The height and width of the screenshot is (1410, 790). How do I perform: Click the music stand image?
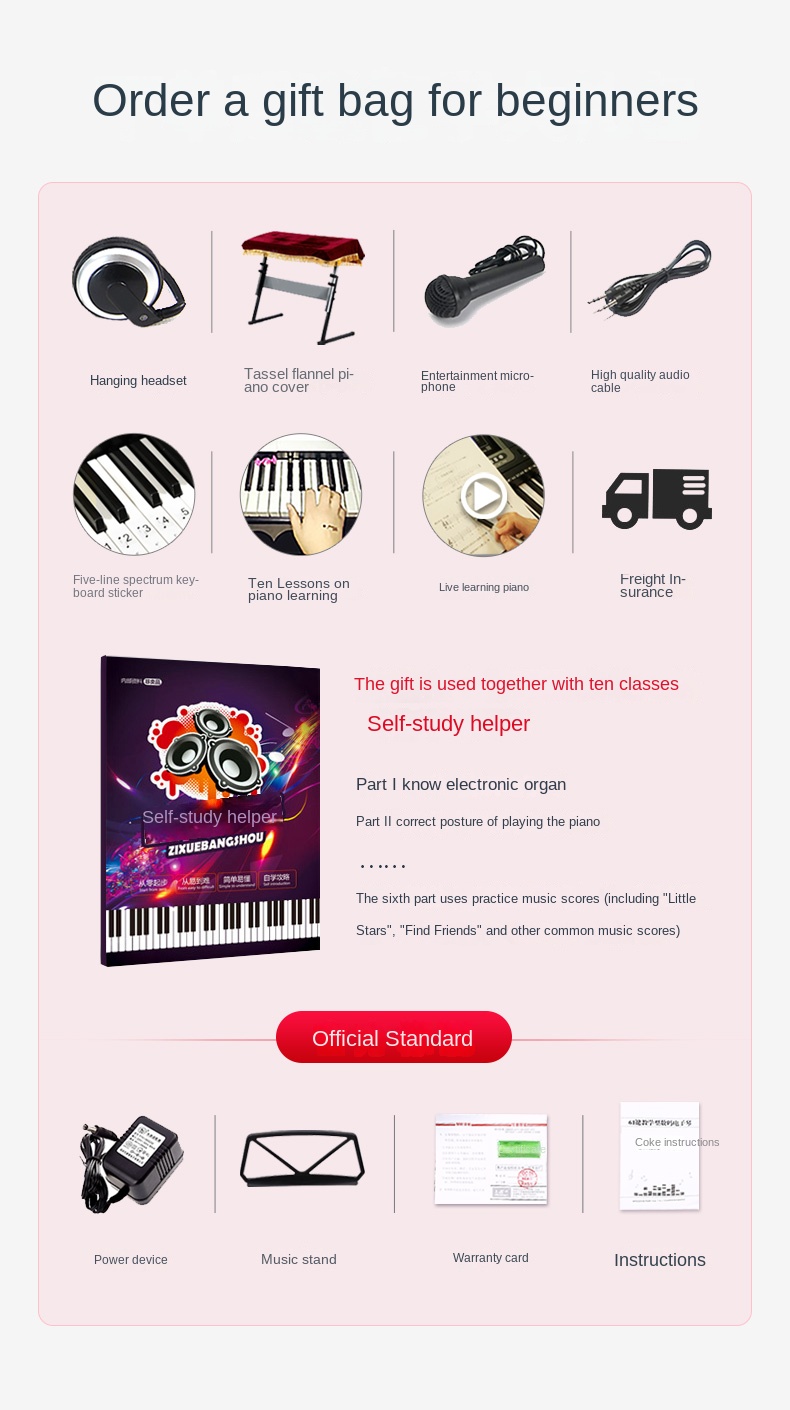(302, 1158)
